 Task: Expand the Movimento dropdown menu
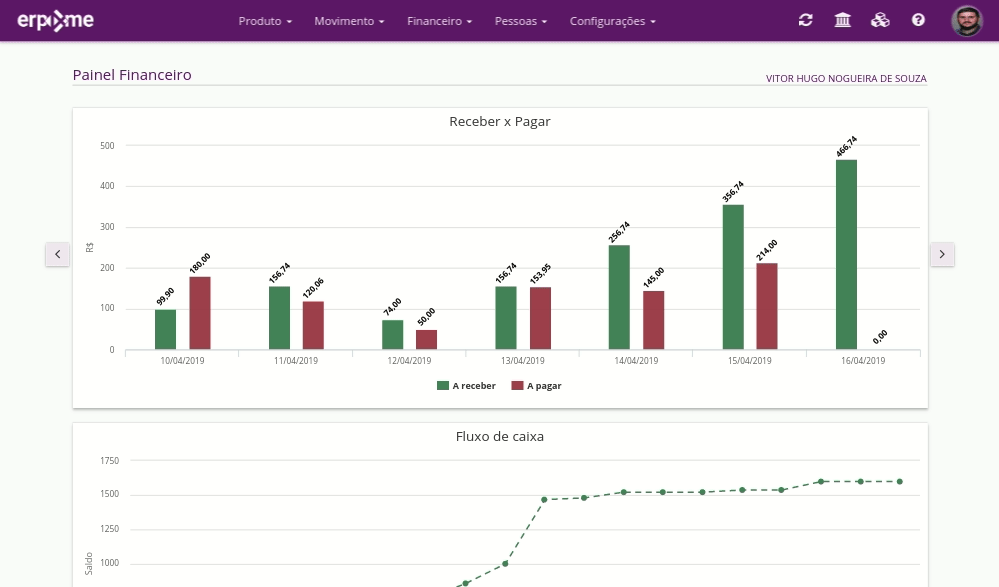point(349,21)
